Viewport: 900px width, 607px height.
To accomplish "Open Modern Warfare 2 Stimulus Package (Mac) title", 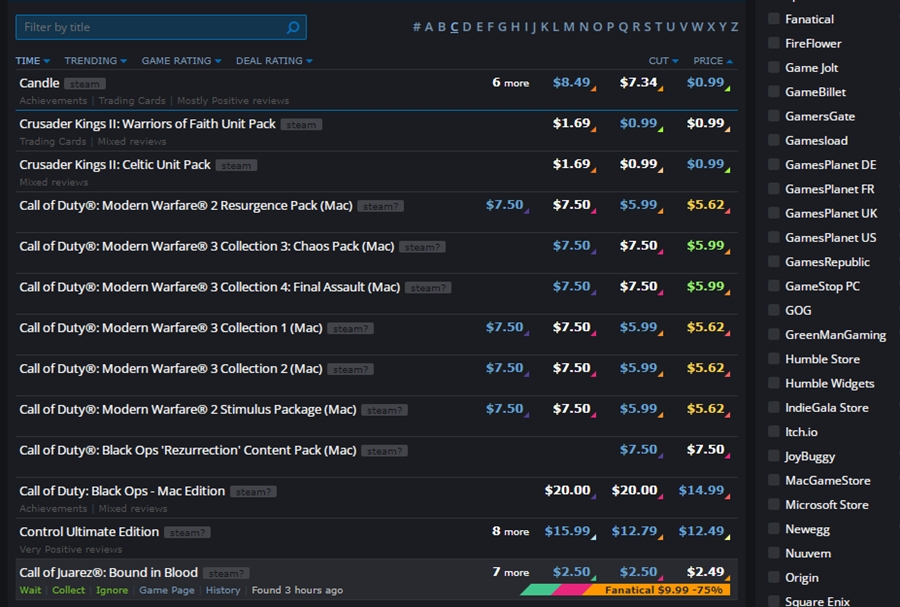I will pos(188,409).
